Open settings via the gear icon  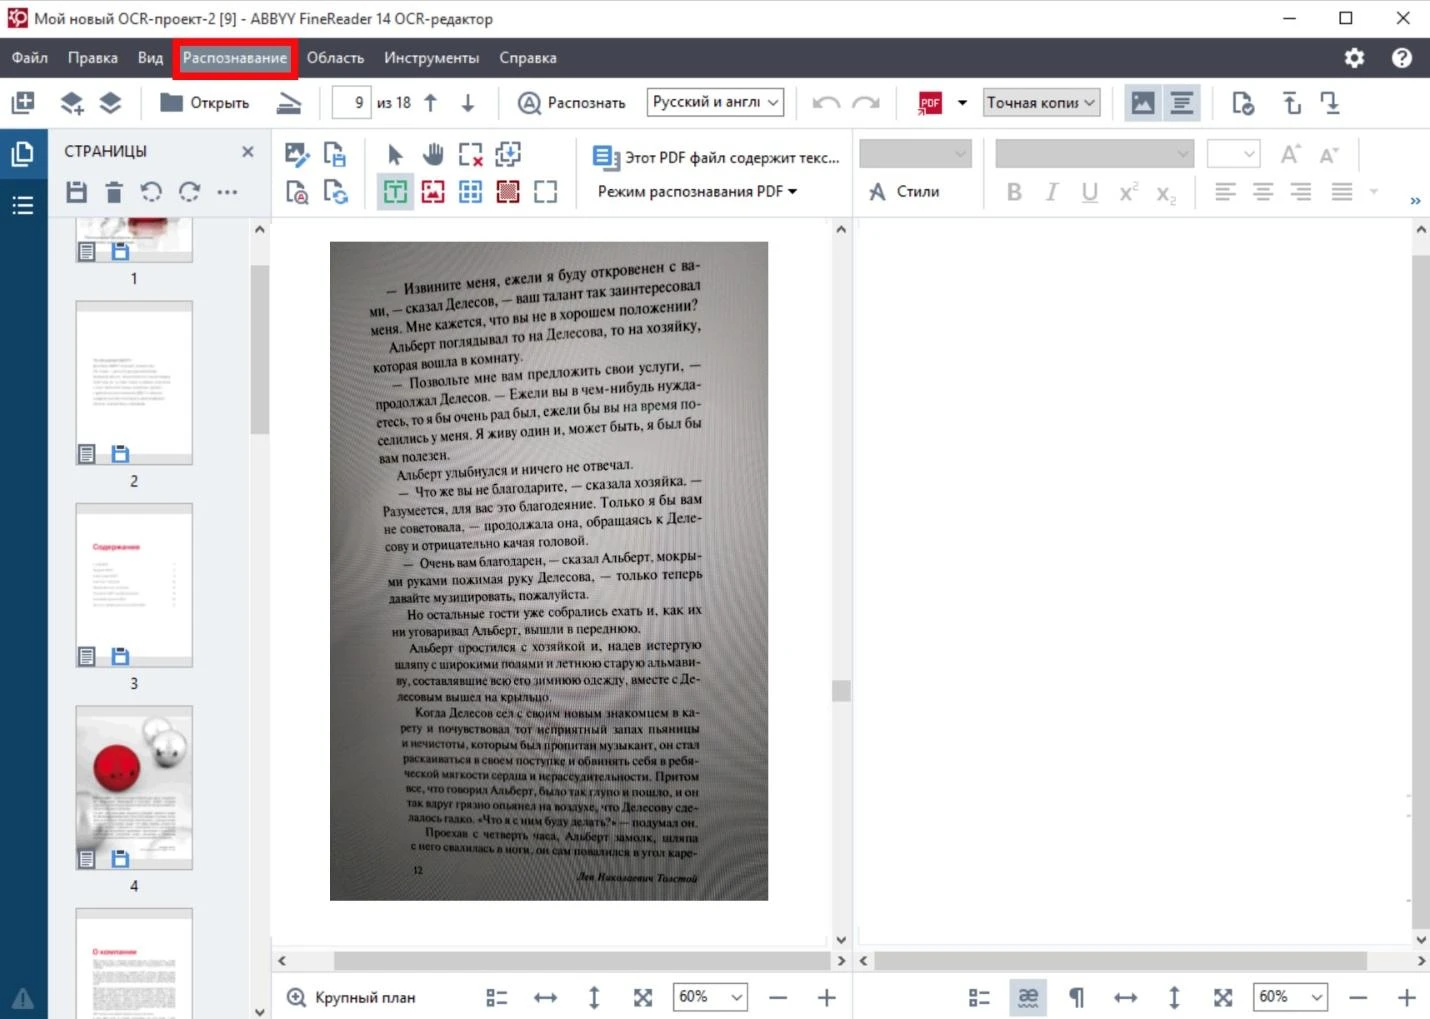1354,58
